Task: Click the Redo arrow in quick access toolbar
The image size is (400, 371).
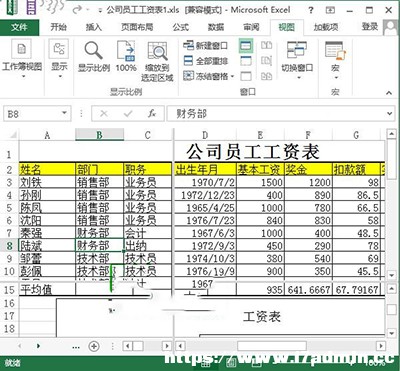Action: 77,10
